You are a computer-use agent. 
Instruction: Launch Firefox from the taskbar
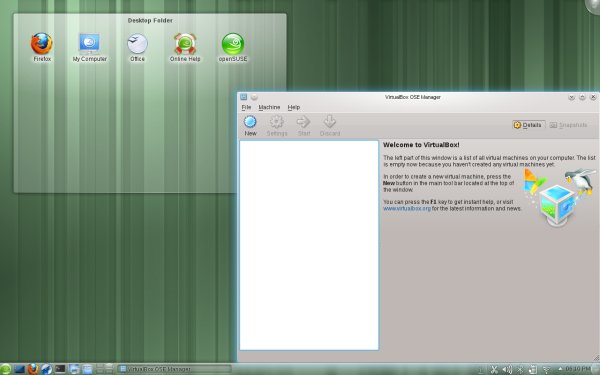pyautogui.click(x=33, y=369)
